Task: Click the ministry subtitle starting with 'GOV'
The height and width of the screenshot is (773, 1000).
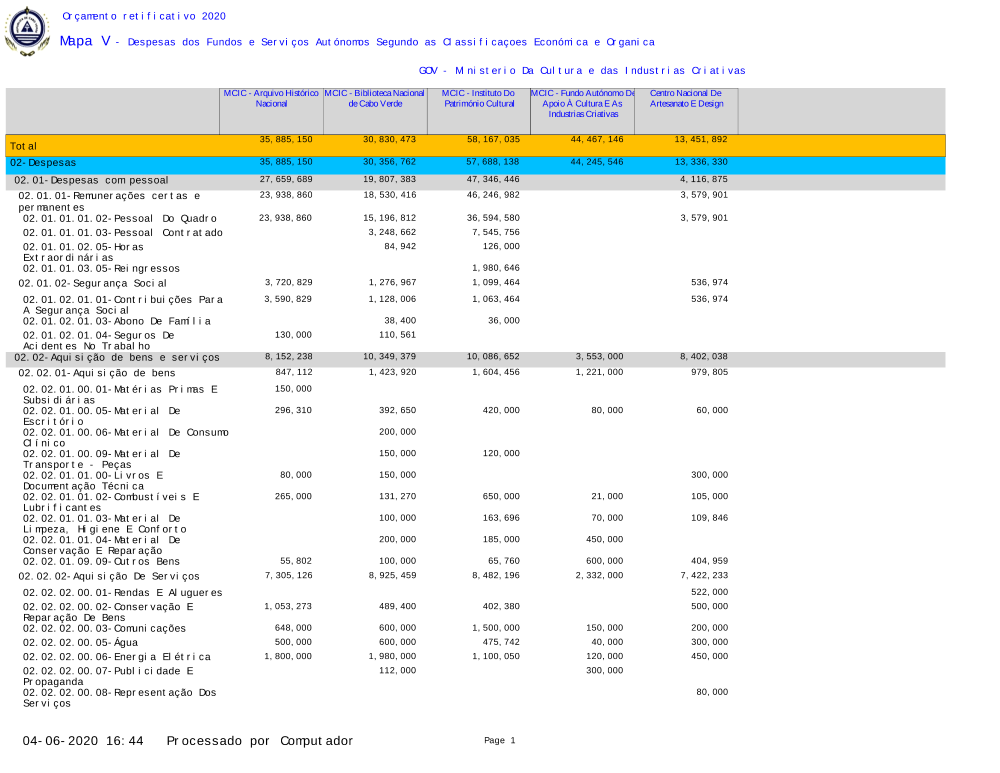Action: click(x=582, y=71)
